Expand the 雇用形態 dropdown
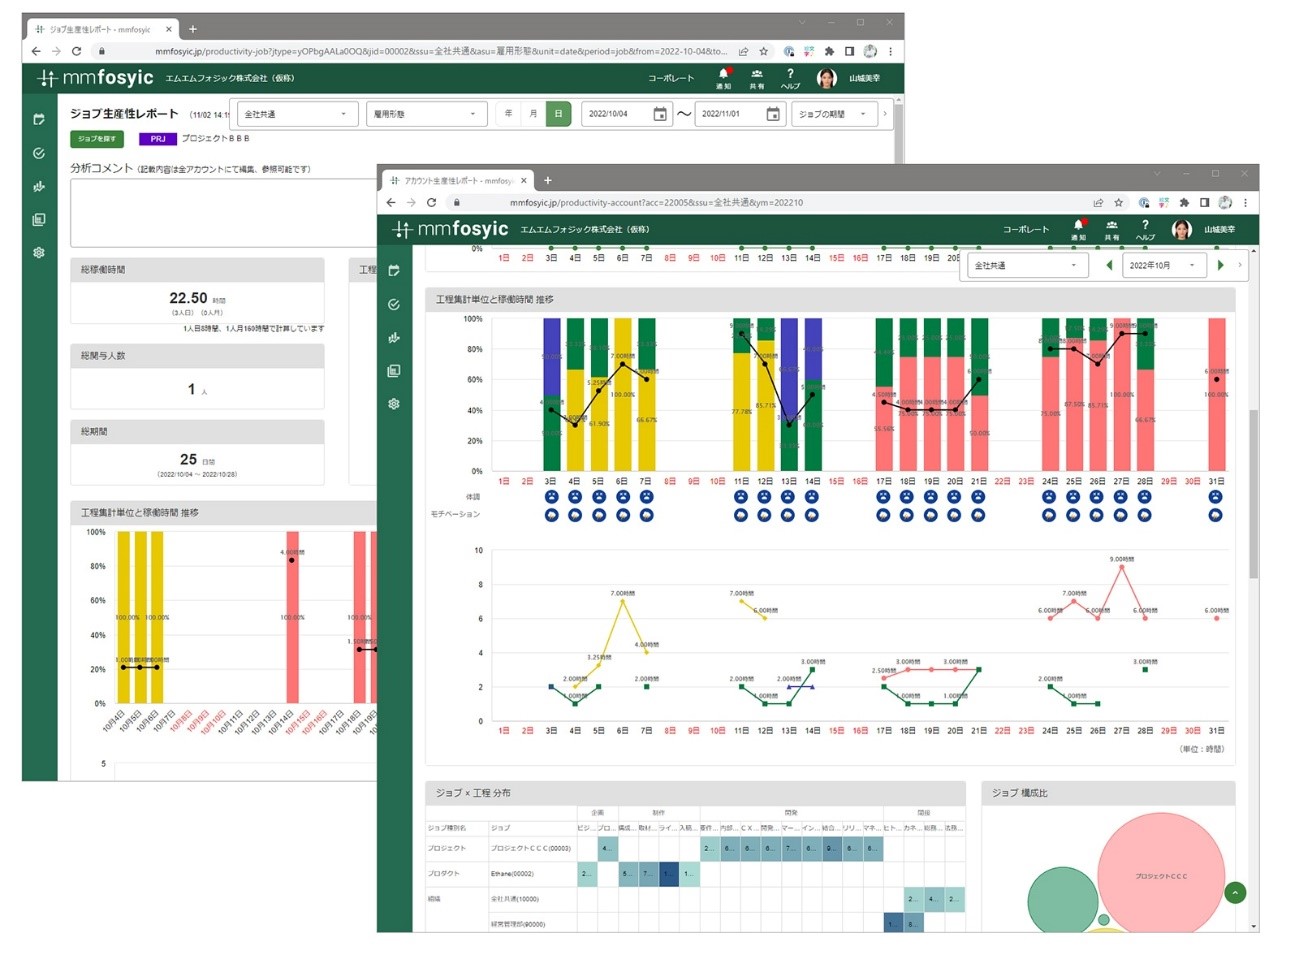This screenshot has width=1299, height=955. [x=426, y=114]
